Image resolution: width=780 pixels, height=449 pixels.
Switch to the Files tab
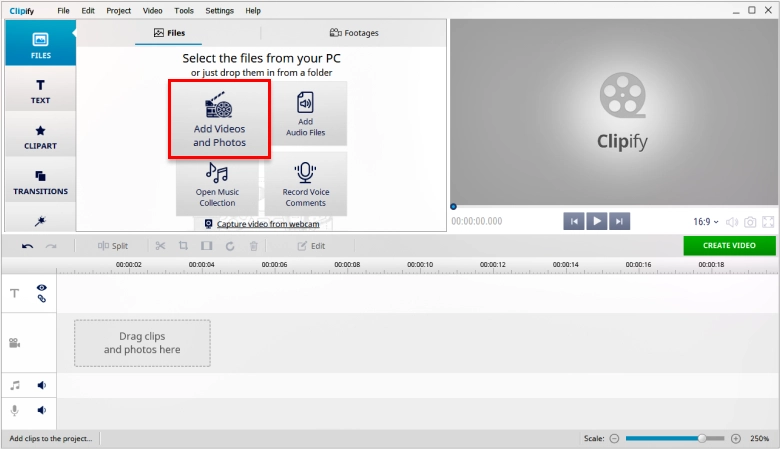coord(169,33)
